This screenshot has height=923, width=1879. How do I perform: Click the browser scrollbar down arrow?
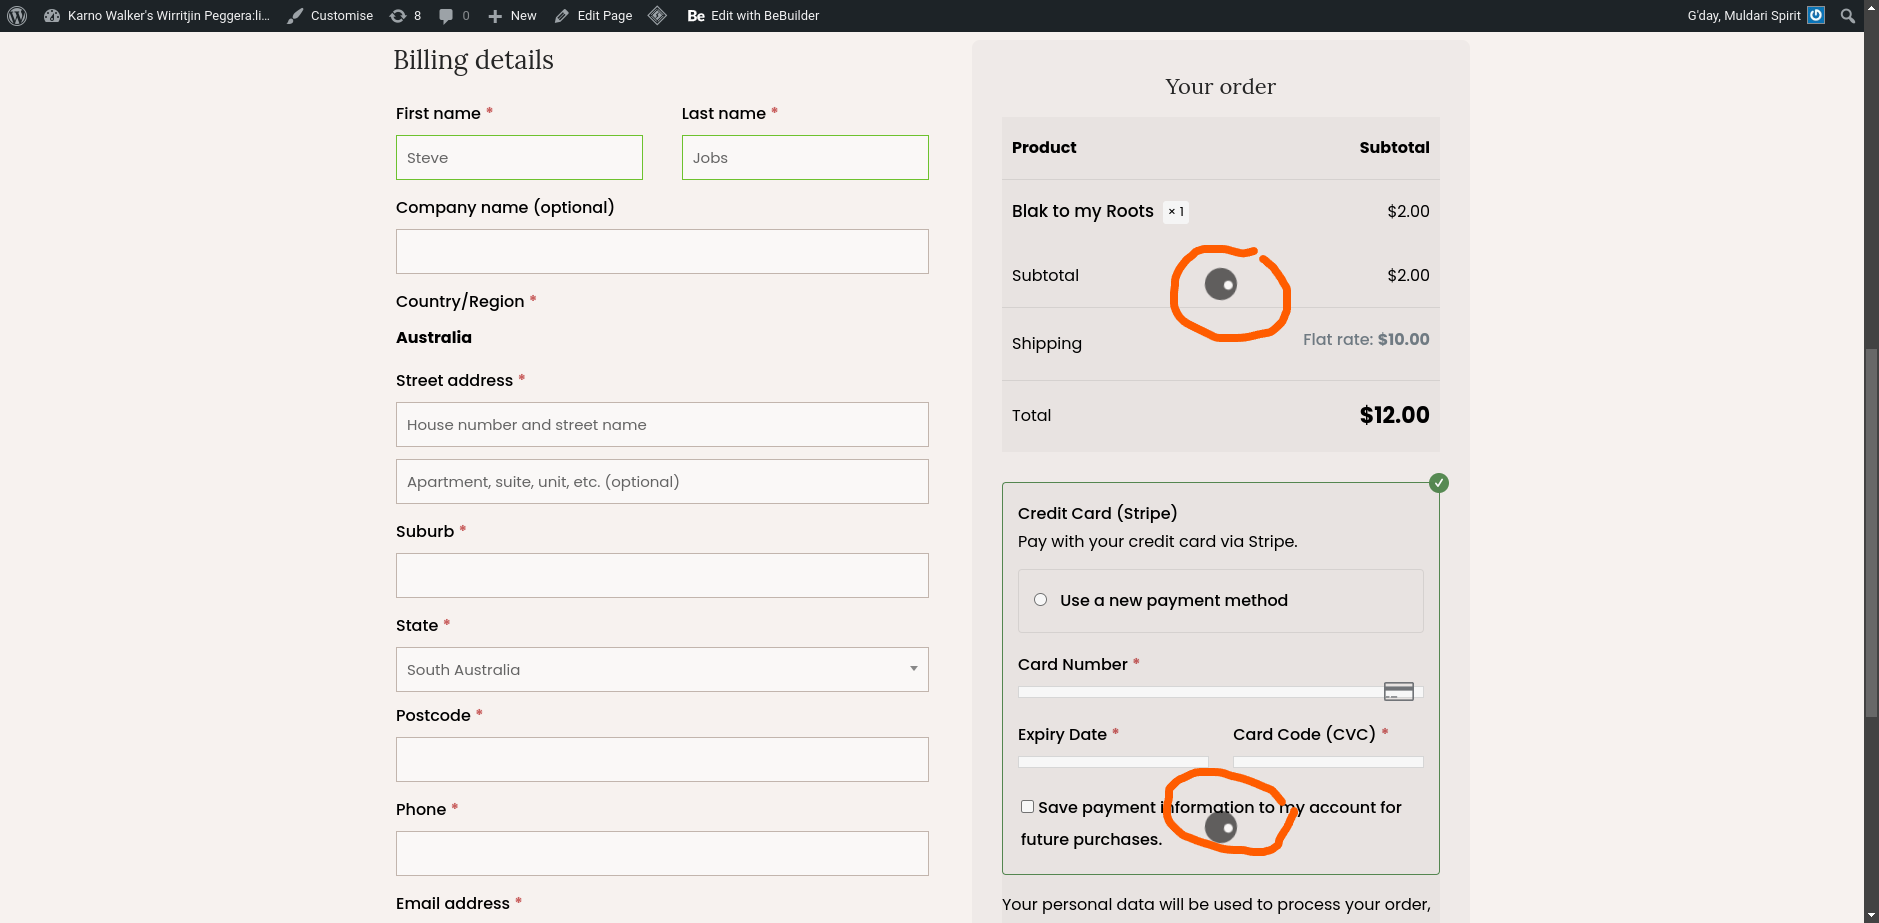point(1871,915)
